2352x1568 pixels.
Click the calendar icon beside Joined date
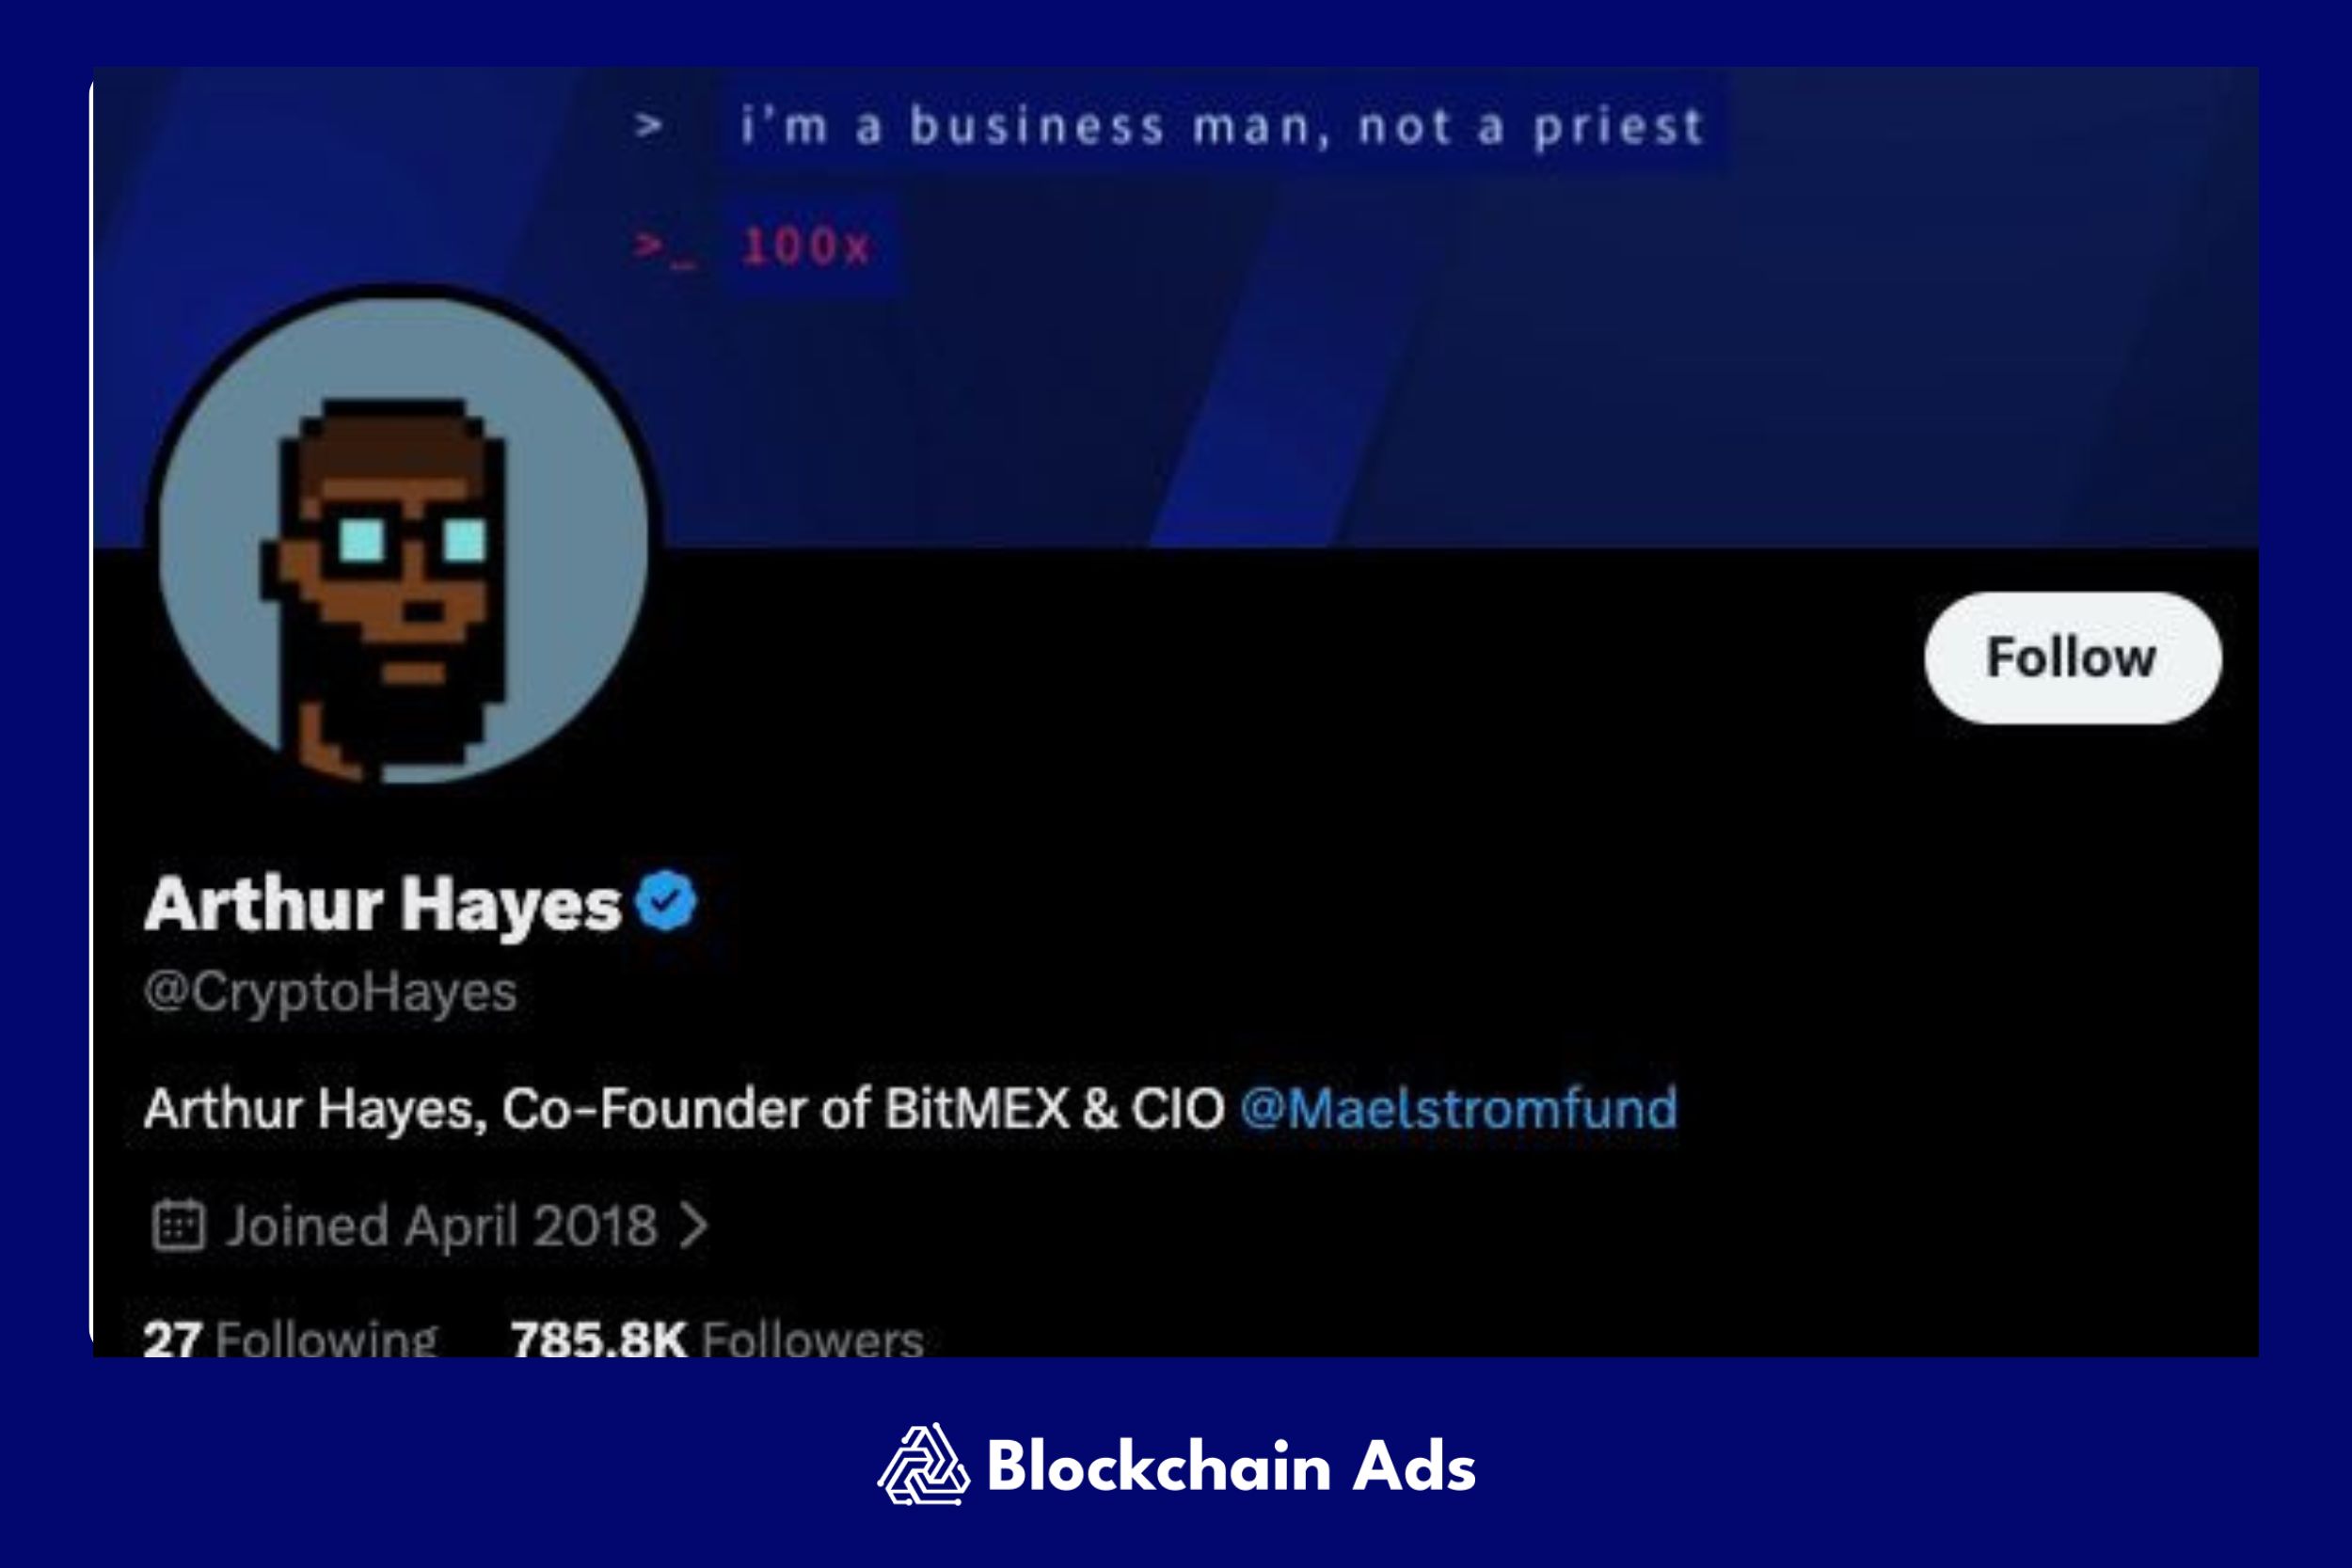179,1226
